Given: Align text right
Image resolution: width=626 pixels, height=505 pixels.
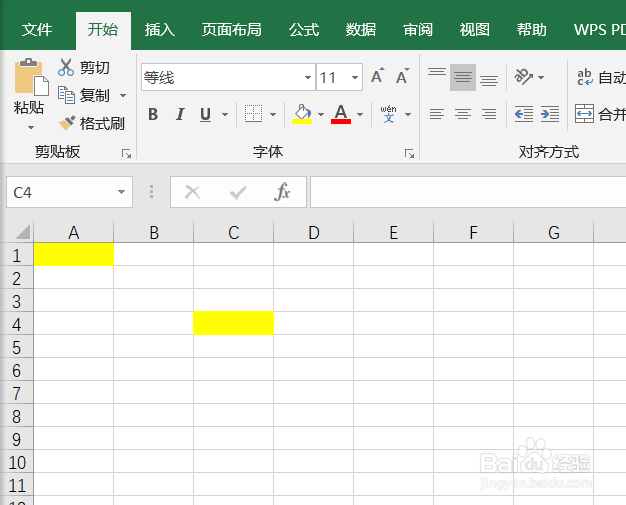Looking at the screenshot, I should (x=489, y=115).
